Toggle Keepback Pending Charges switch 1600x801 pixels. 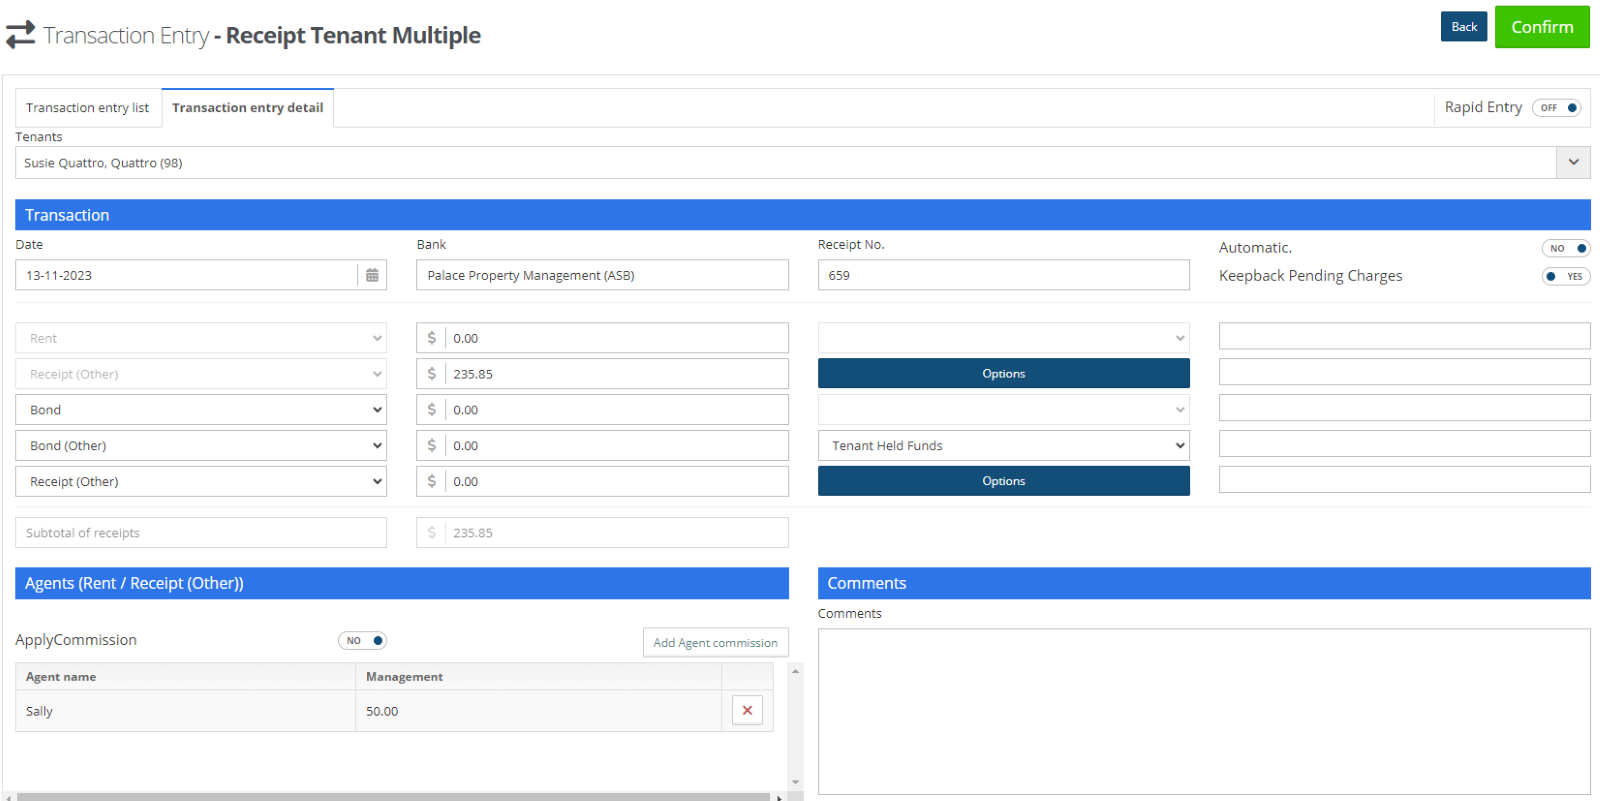pyautogui.click(x=1566, y=276)
